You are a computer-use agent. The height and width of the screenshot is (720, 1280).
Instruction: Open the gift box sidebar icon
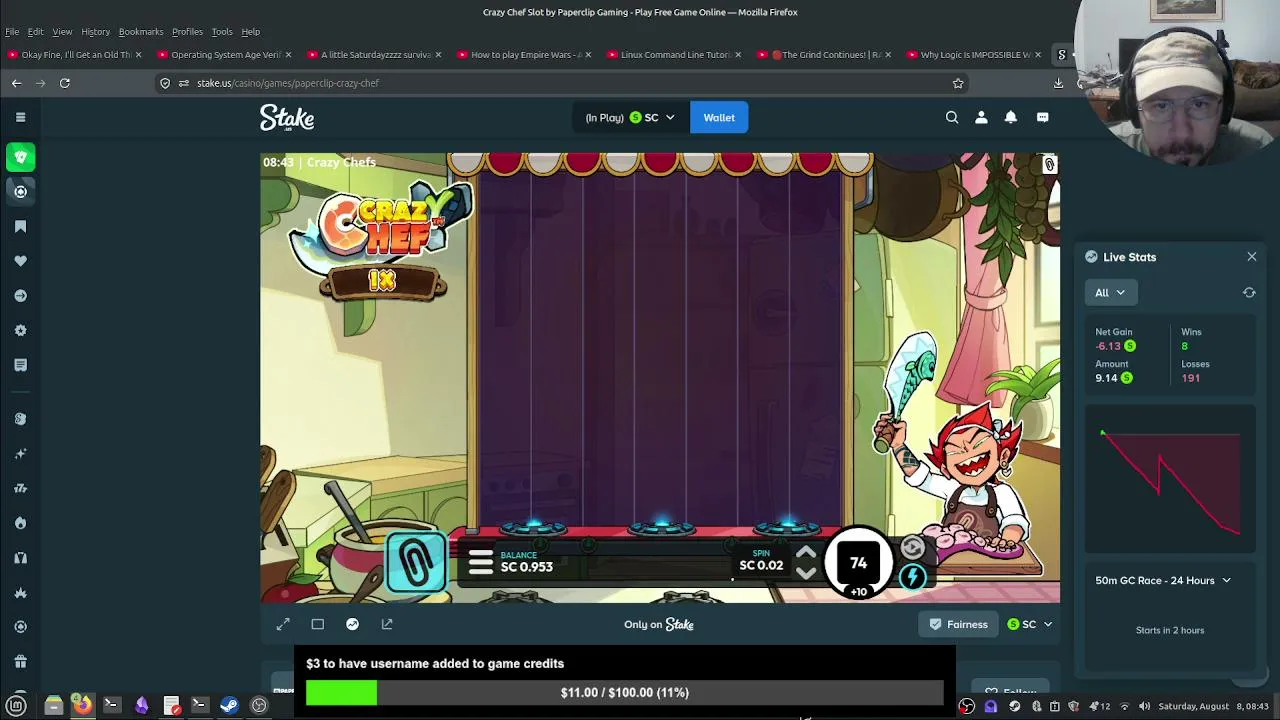click(x=20, y=661)
